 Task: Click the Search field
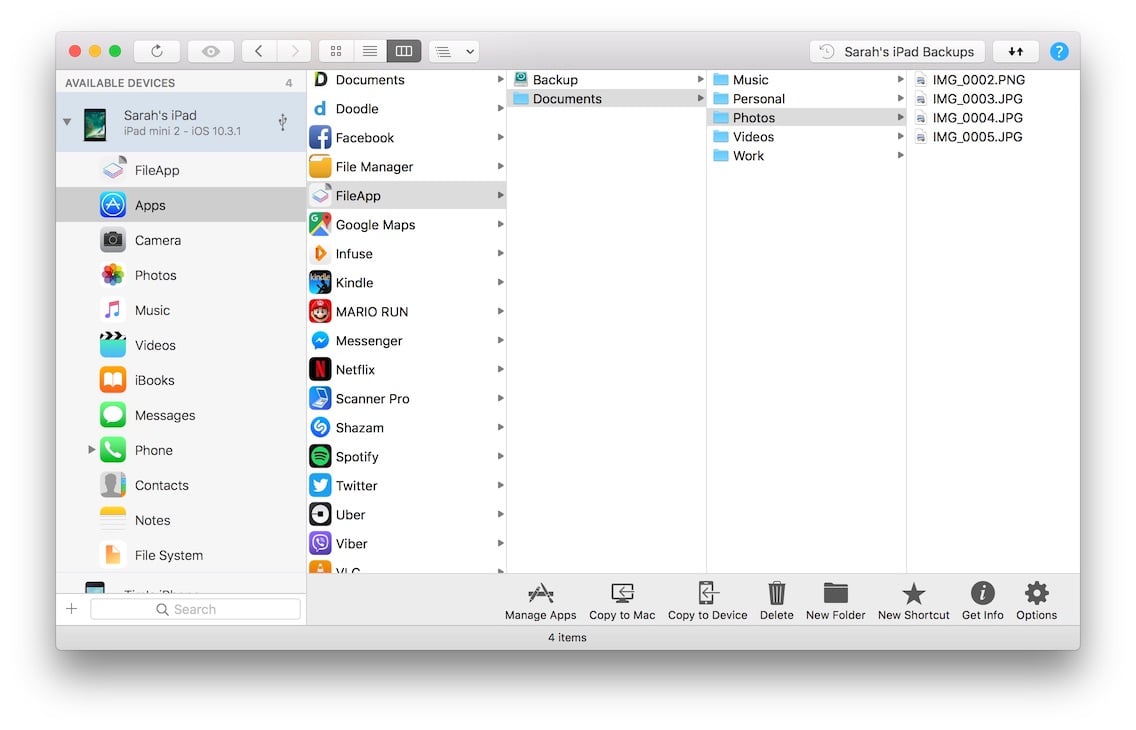click(195, 609)
